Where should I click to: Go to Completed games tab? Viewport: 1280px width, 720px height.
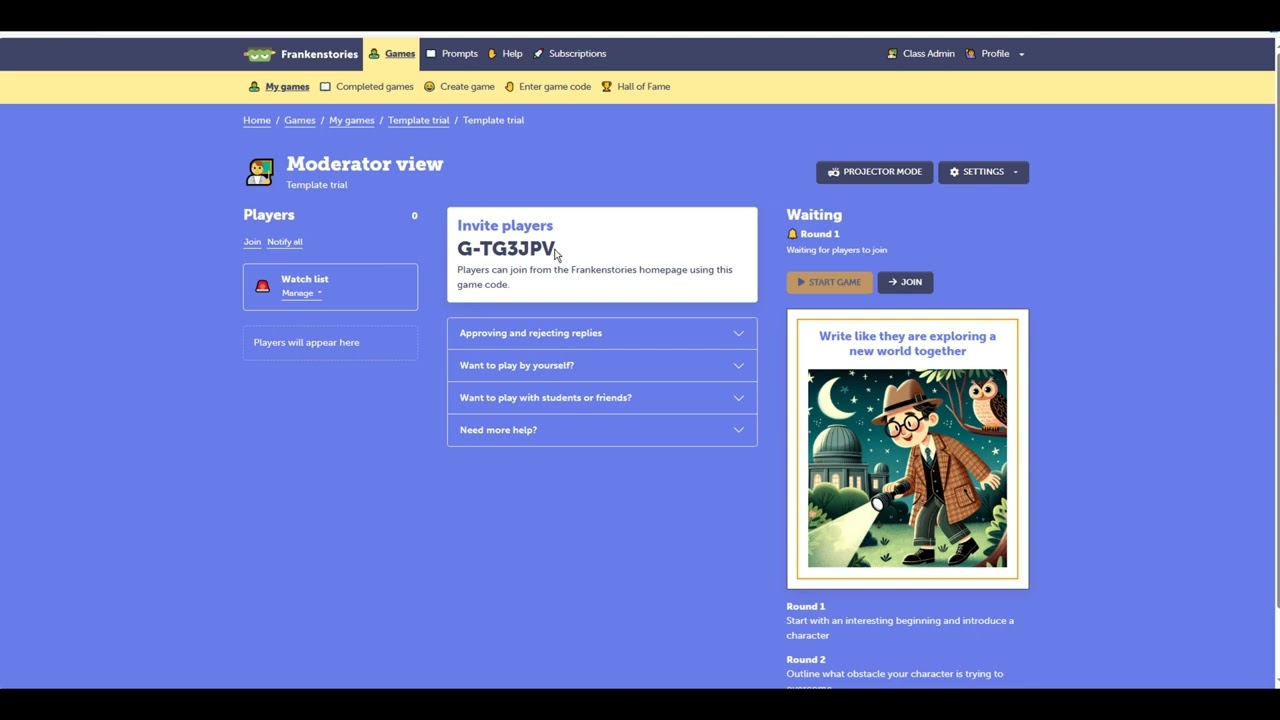tap(367, 87)
